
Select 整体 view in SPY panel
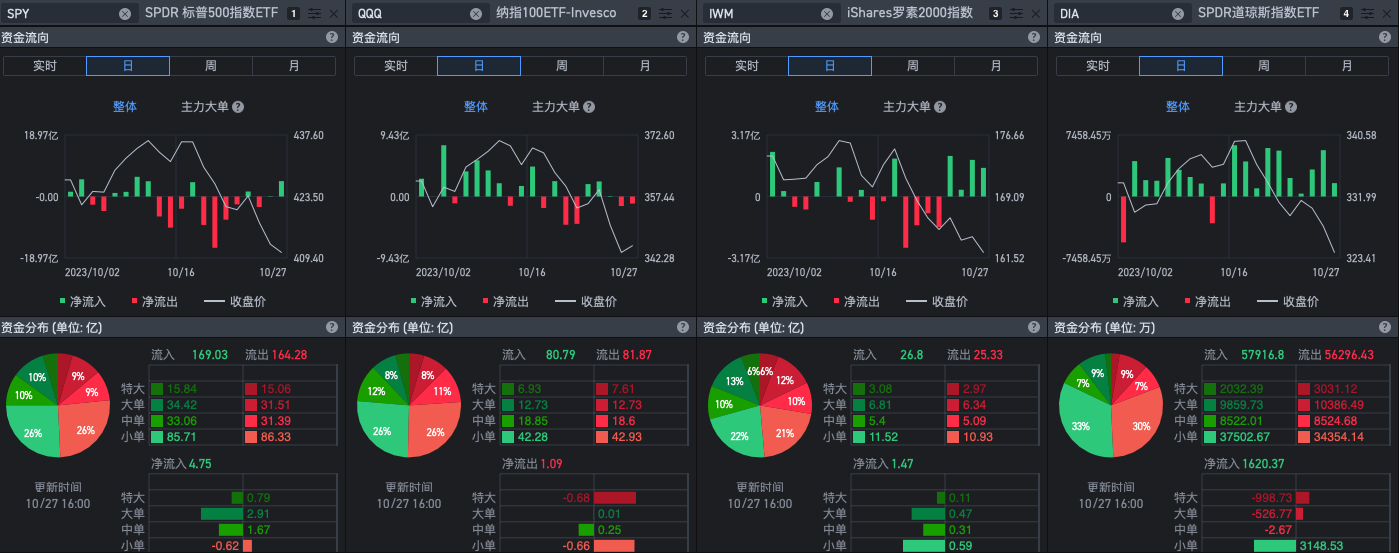pos(125,107)
